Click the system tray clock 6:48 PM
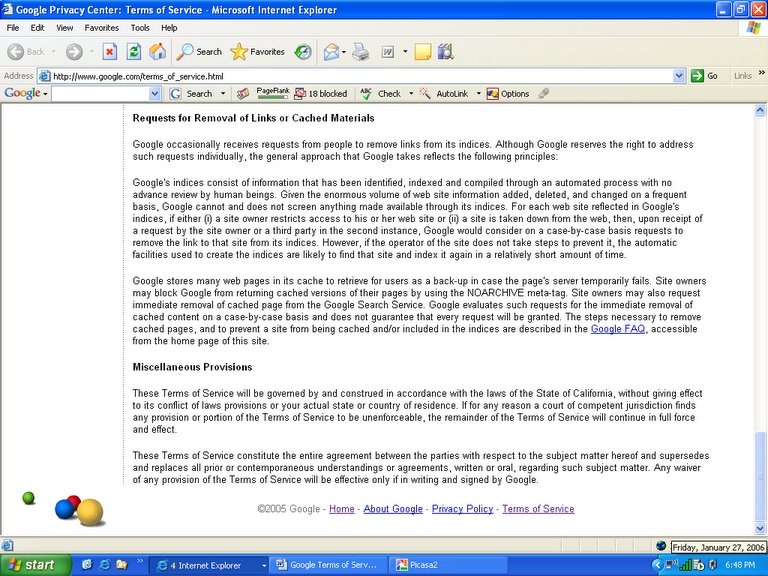The image size is (768, 576). pyautogui.click(x=740, y=565)
